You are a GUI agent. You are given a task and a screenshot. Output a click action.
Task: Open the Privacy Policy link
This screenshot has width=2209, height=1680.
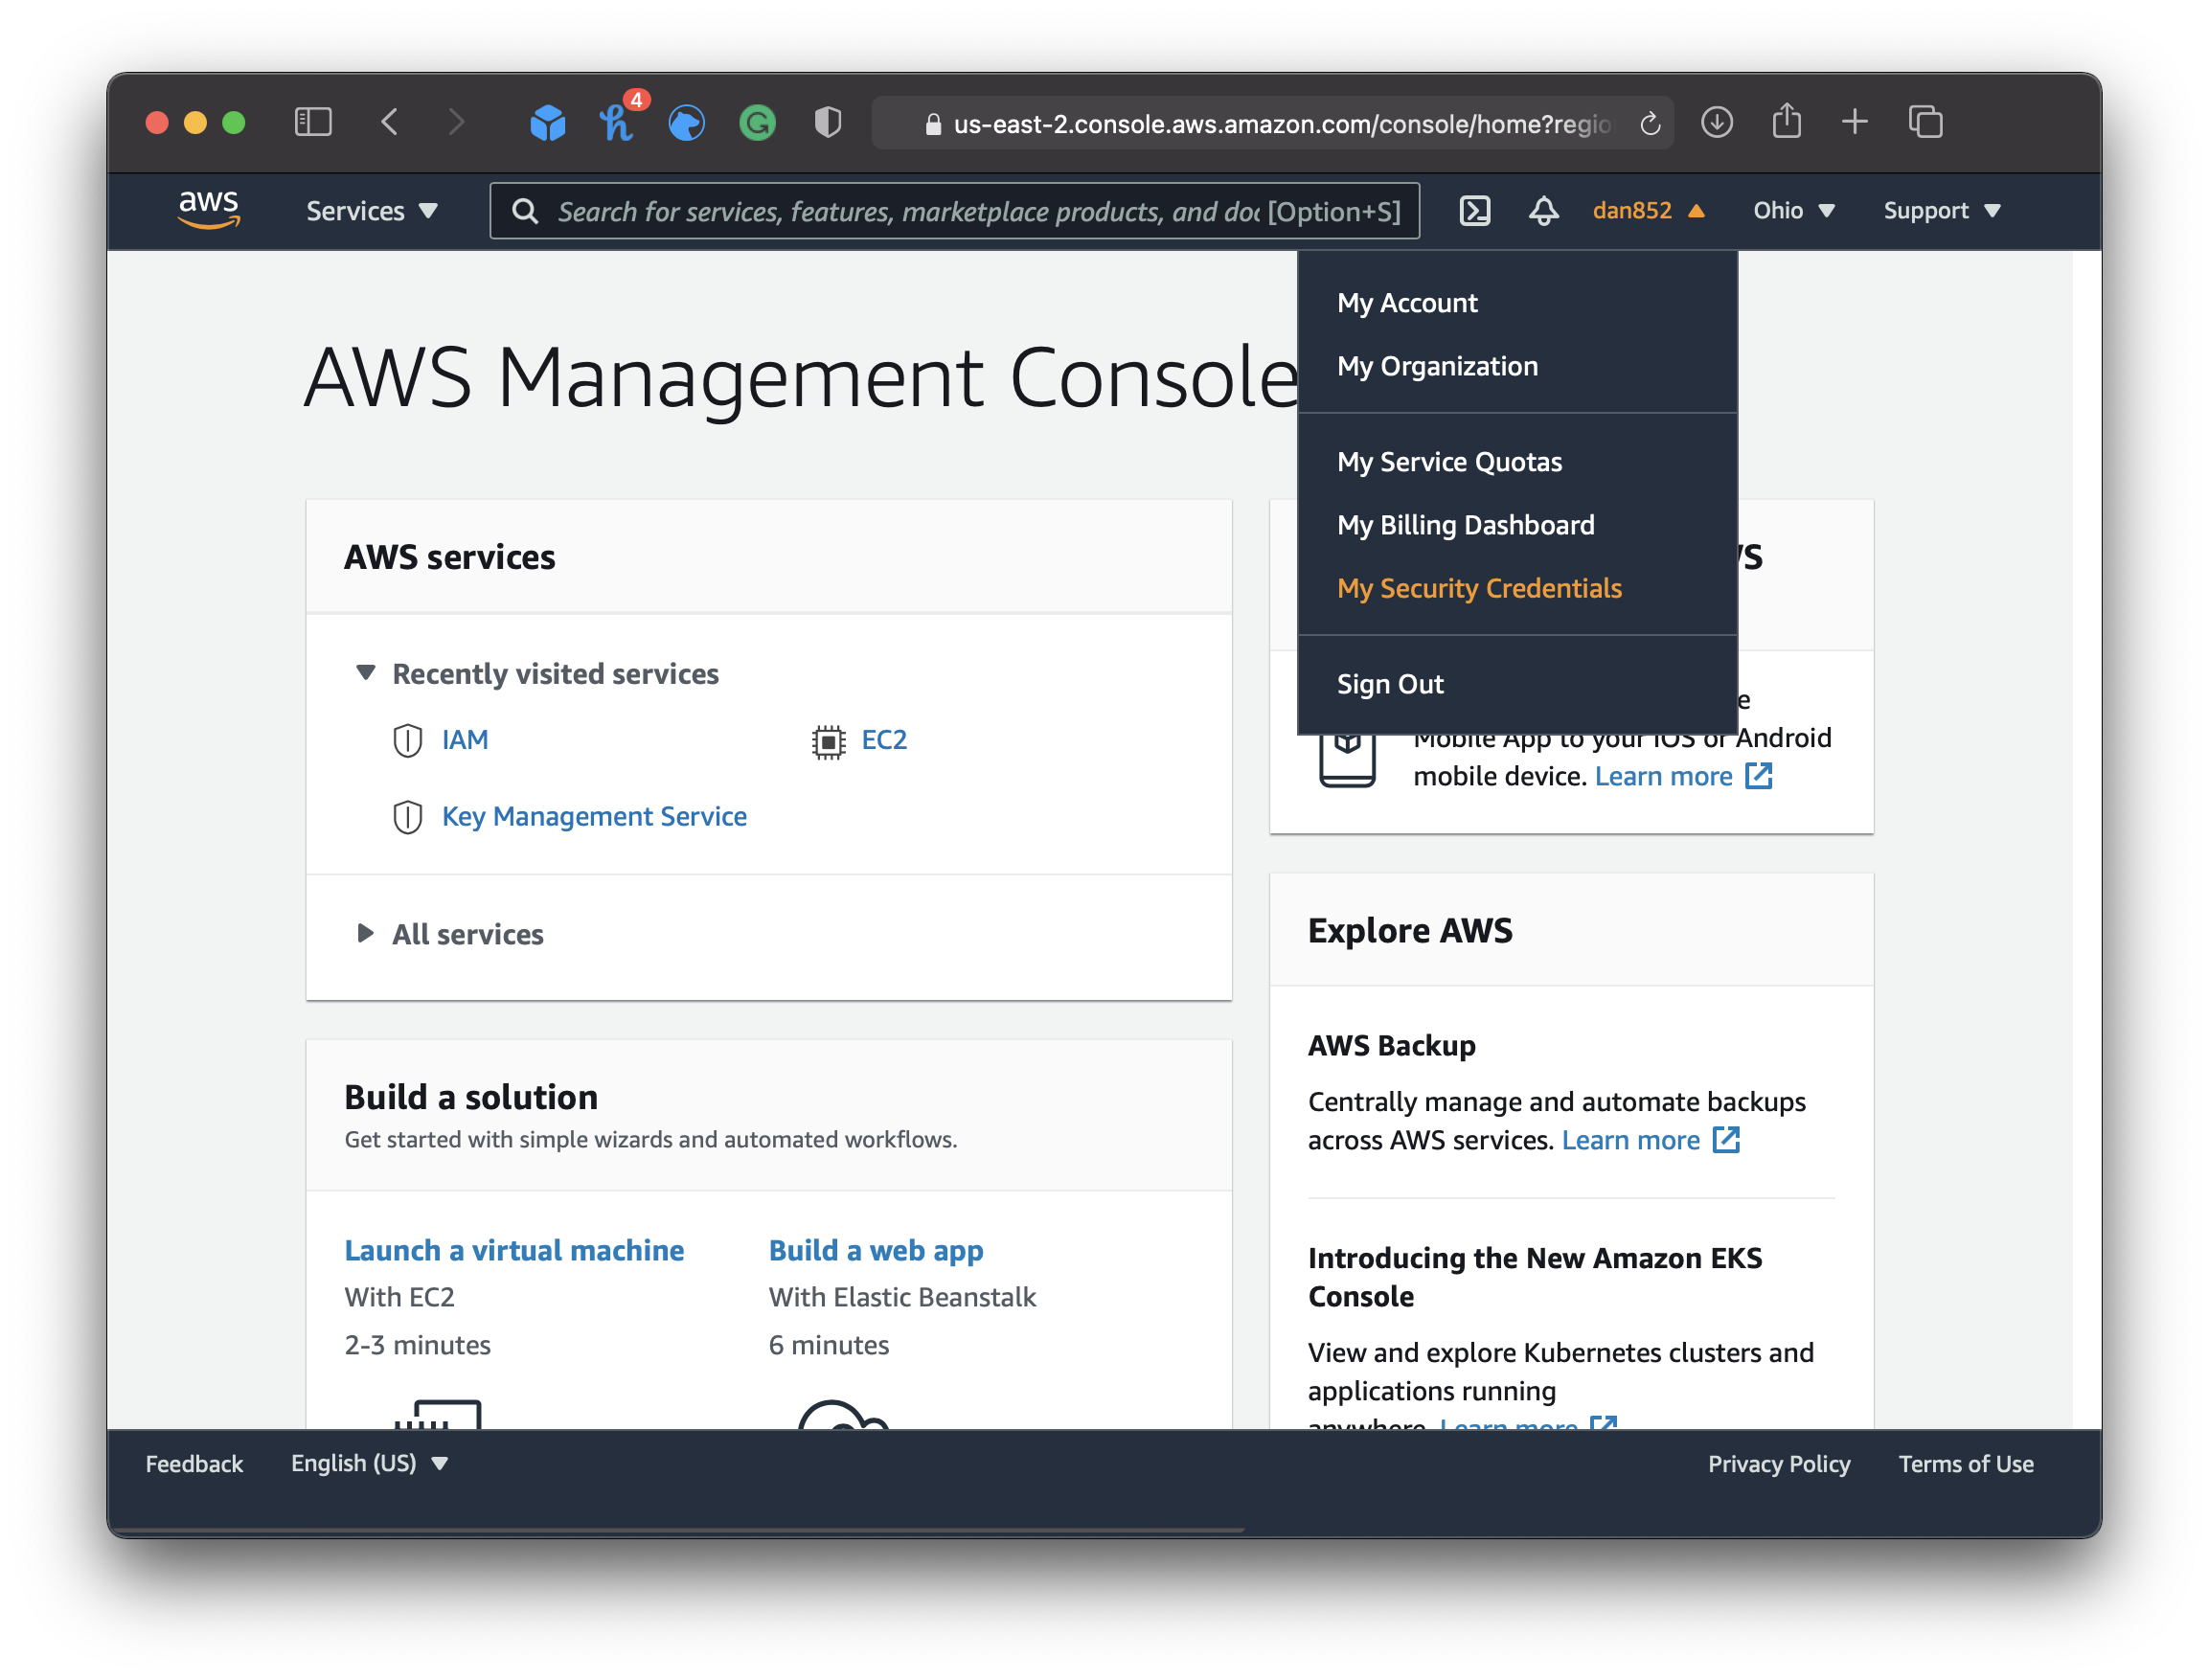tap(1778, 1464)
